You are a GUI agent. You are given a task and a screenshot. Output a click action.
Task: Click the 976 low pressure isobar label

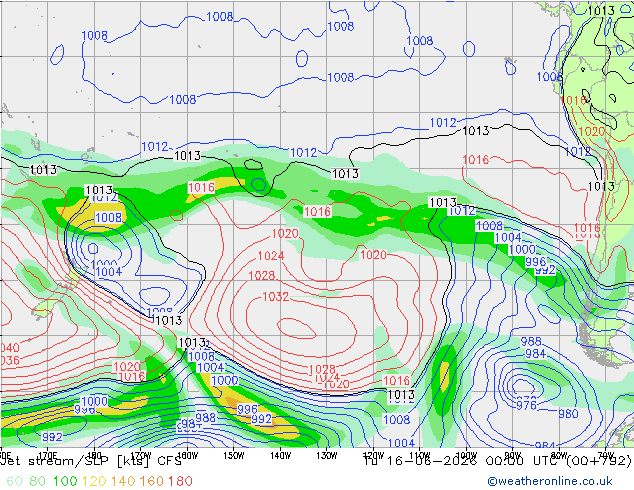pos(526,405)
